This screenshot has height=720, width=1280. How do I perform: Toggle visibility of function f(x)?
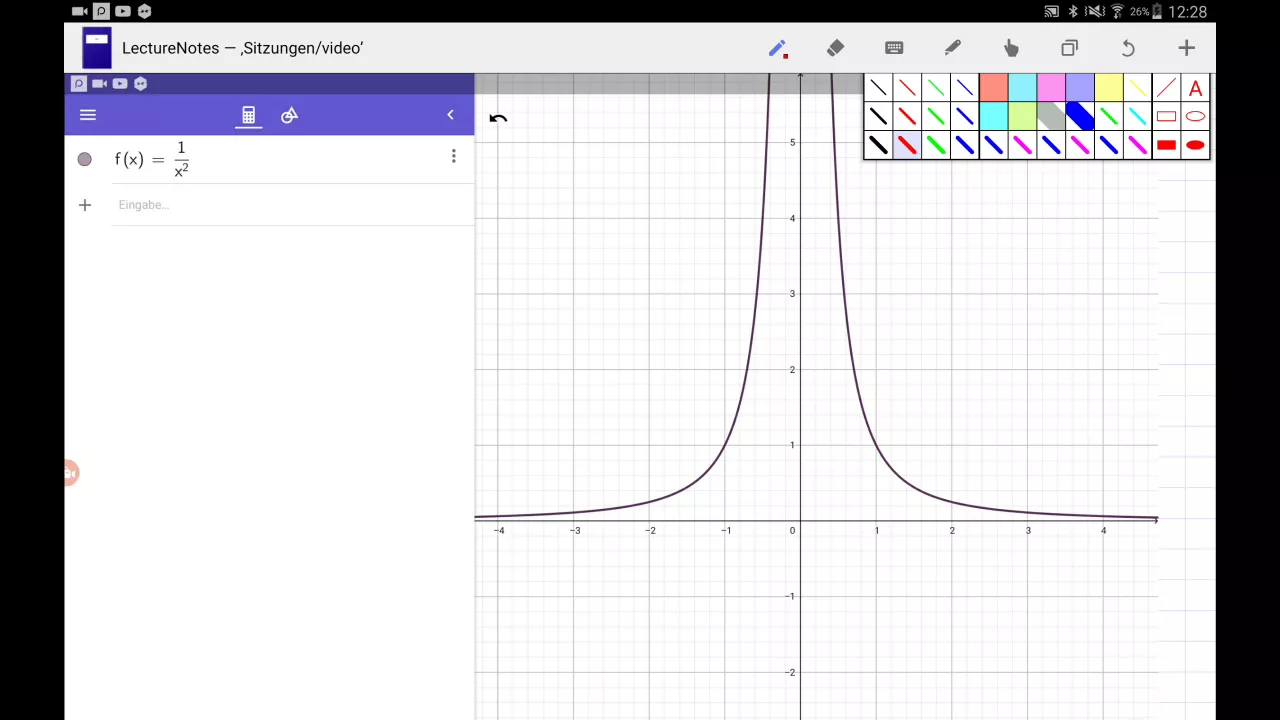click(84, 159)
